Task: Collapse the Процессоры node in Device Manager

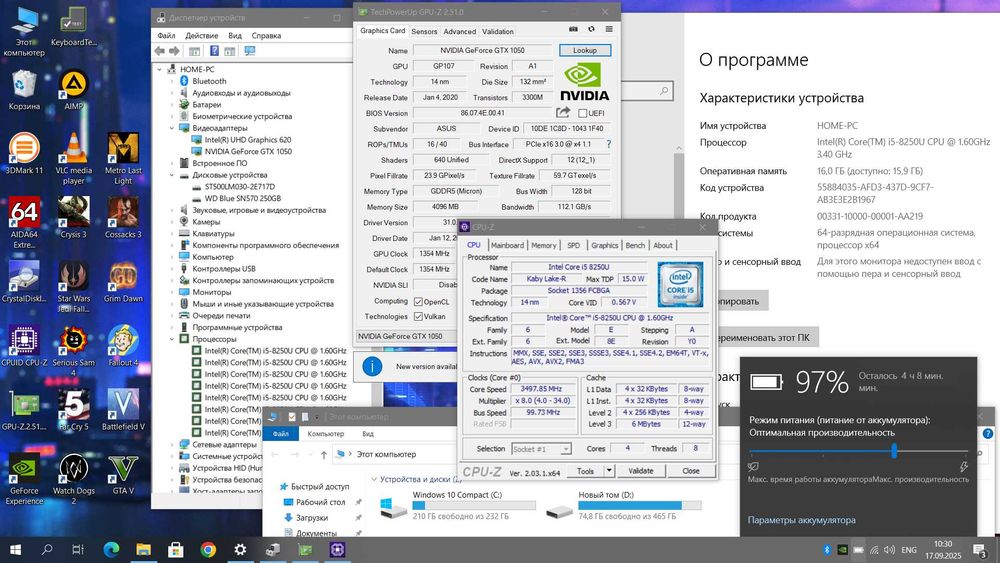Action: click(x=172, y=339)
